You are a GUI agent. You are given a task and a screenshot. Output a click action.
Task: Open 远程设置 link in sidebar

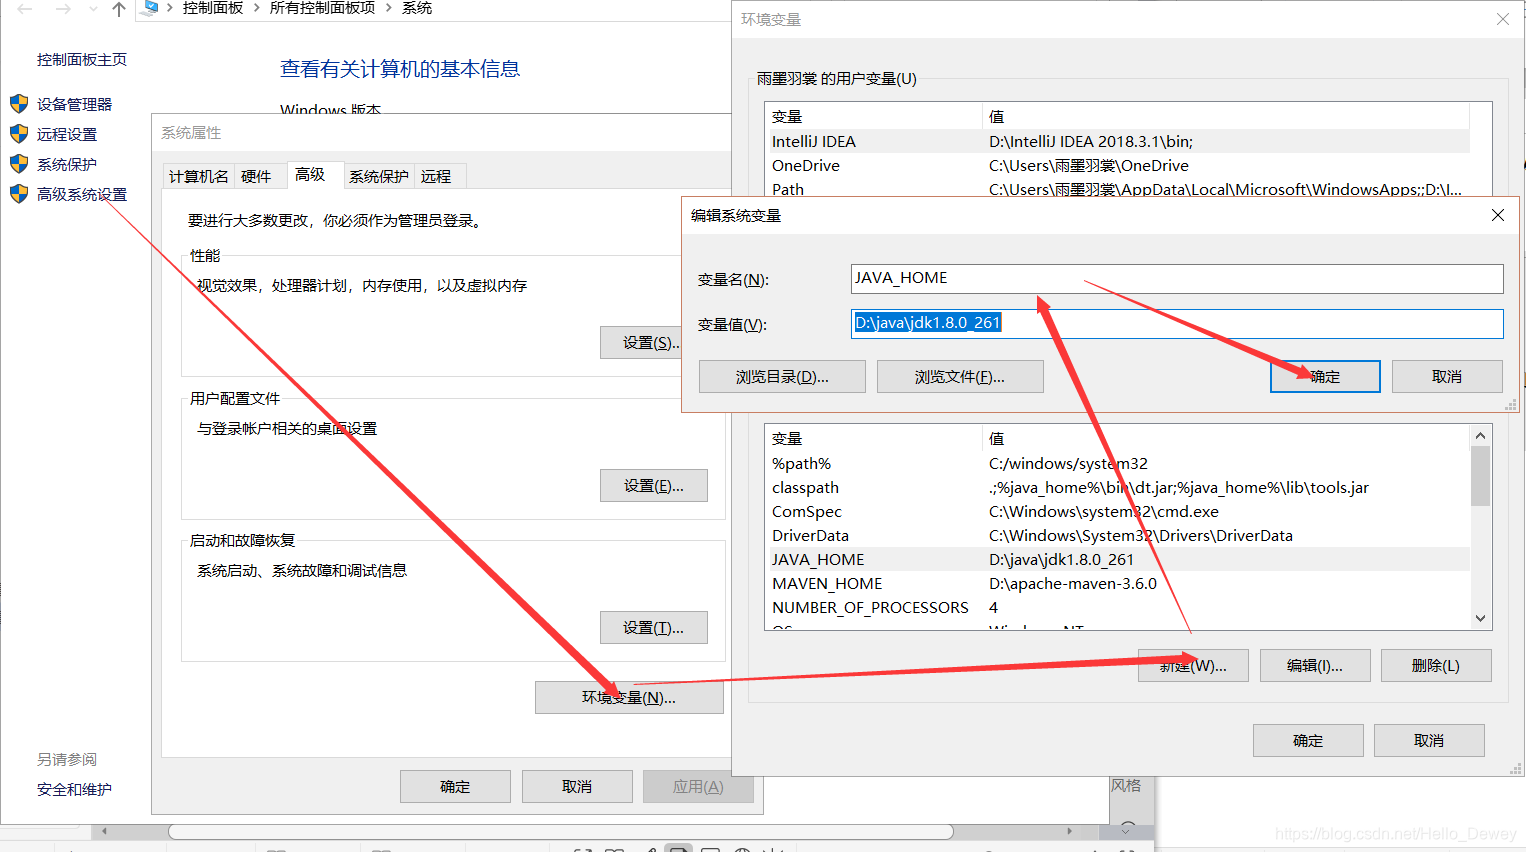coord(67,134)
